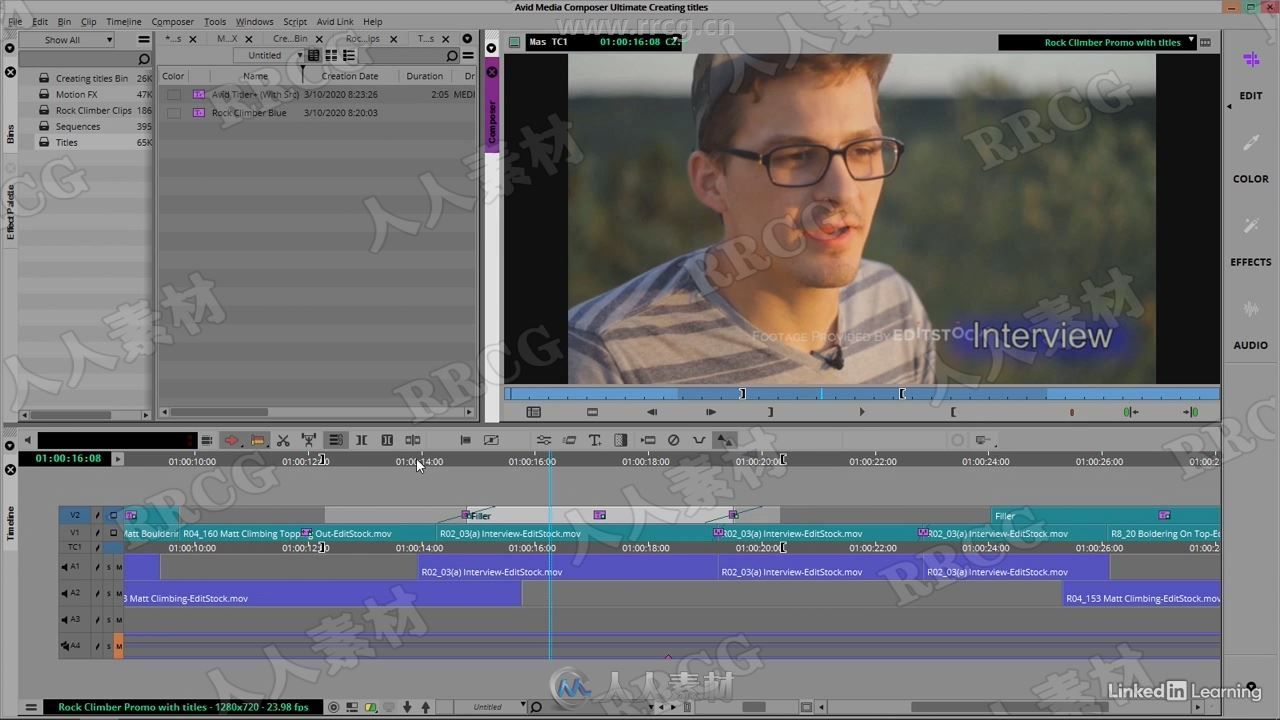Click the Lift icon in timeline toolbar
Screen dimensions: 1280x720
[x=309, y=440]
